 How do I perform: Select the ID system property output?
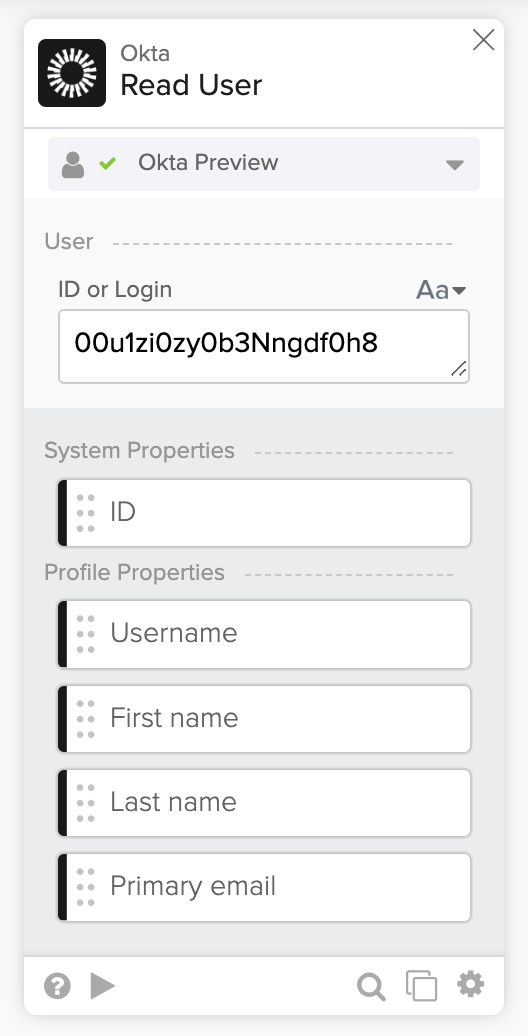264,513
